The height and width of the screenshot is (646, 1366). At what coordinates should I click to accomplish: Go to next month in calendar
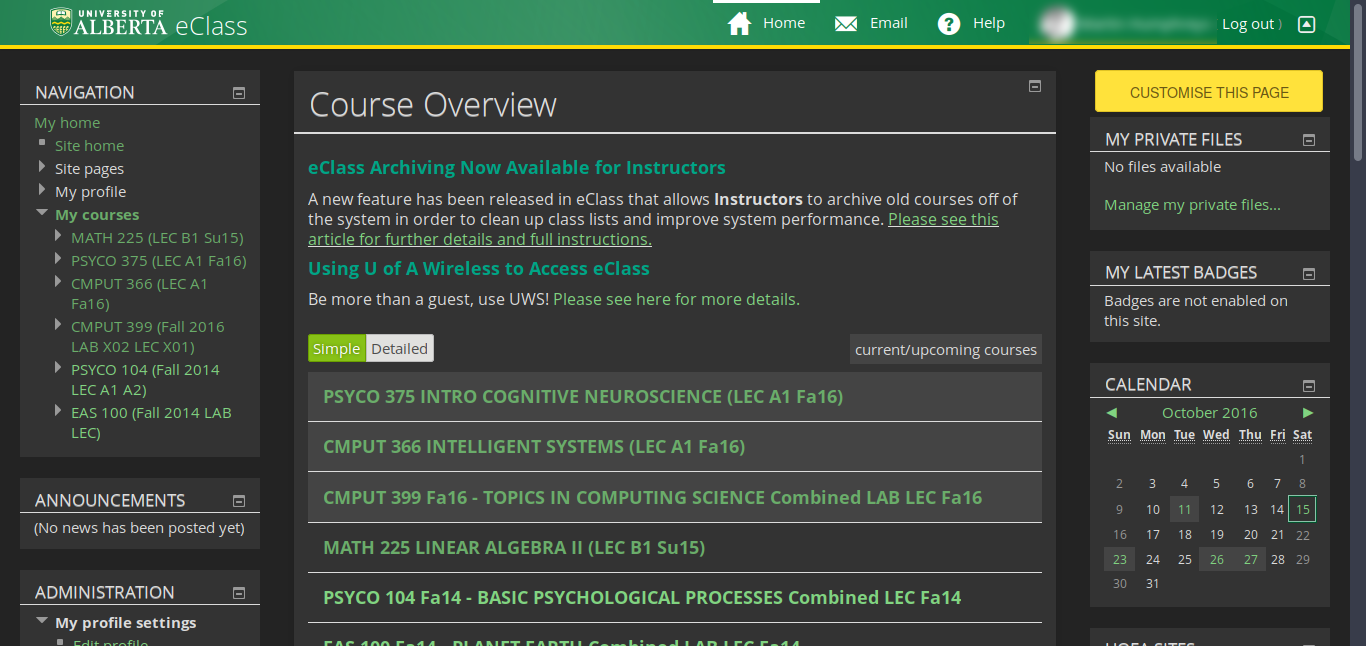click(x=1308, y=413)
